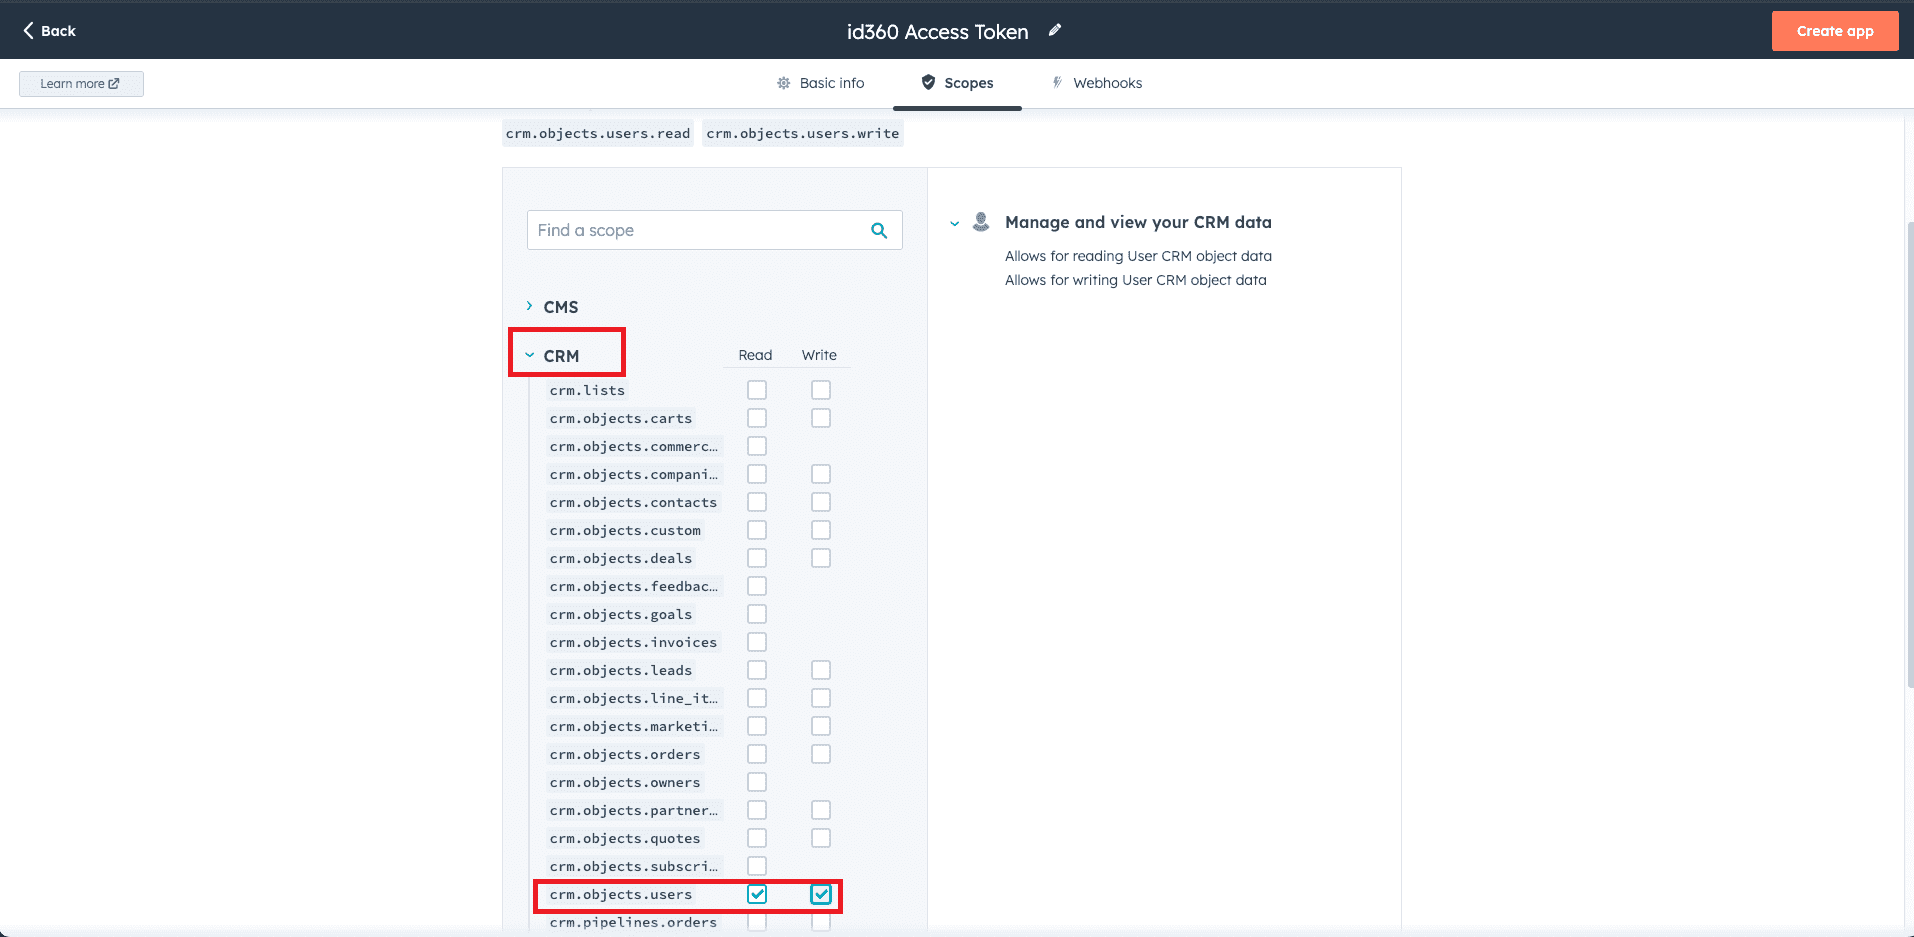
Task: Check Read for crm.objects.subscriptions
Action: (x=757, y=866)
